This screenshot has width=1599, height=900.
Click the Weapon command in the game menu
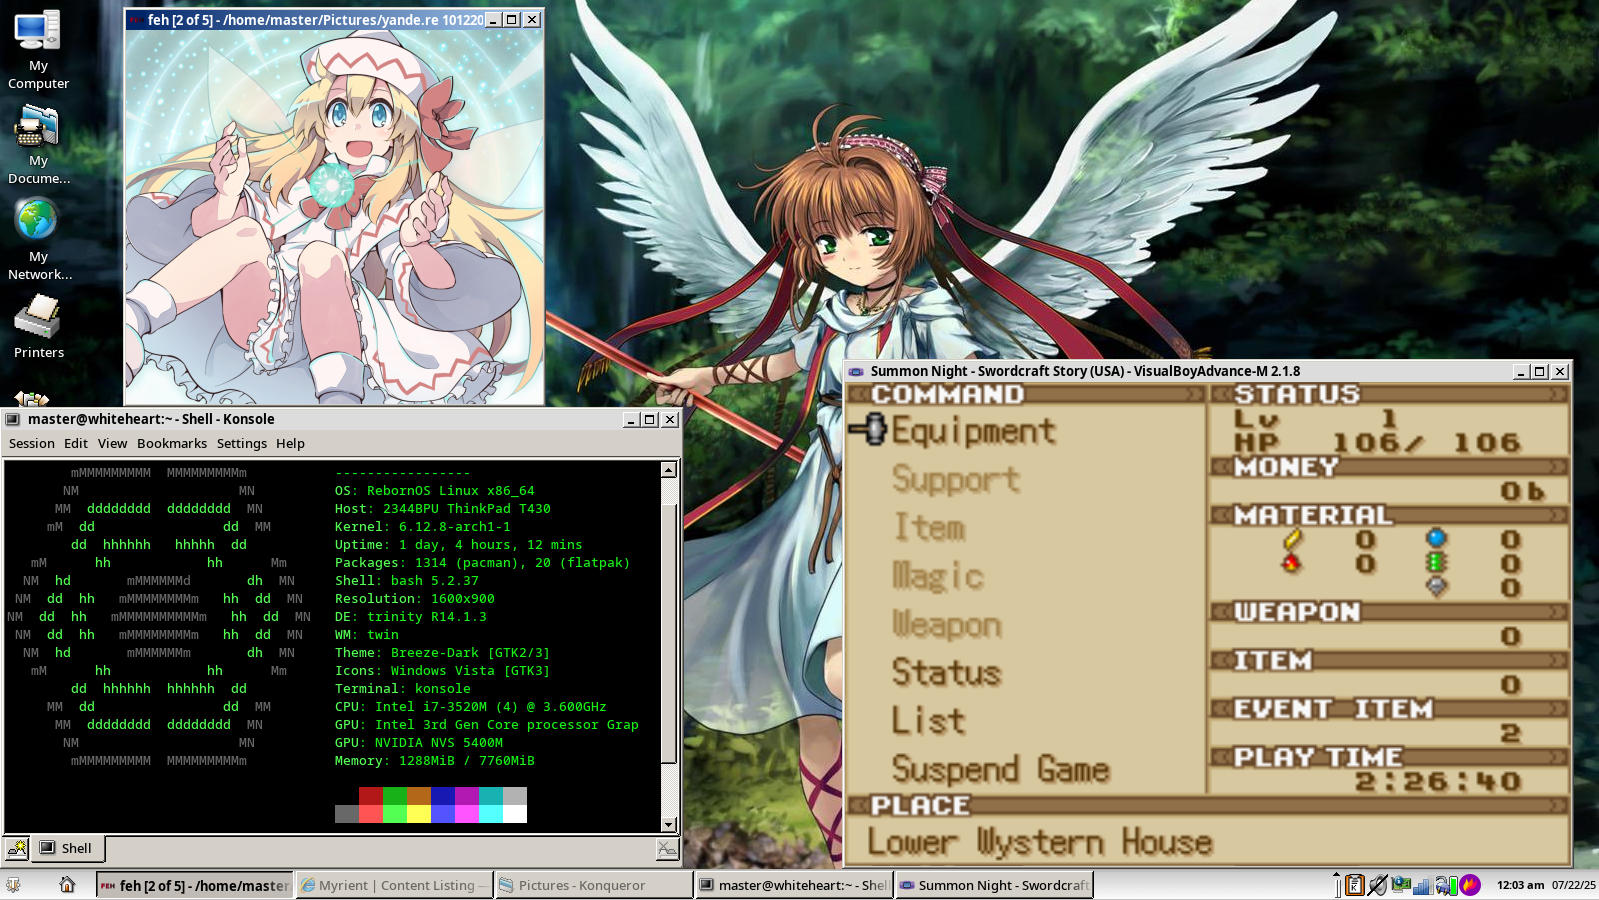pyautogui.click(x=946, y=624)
